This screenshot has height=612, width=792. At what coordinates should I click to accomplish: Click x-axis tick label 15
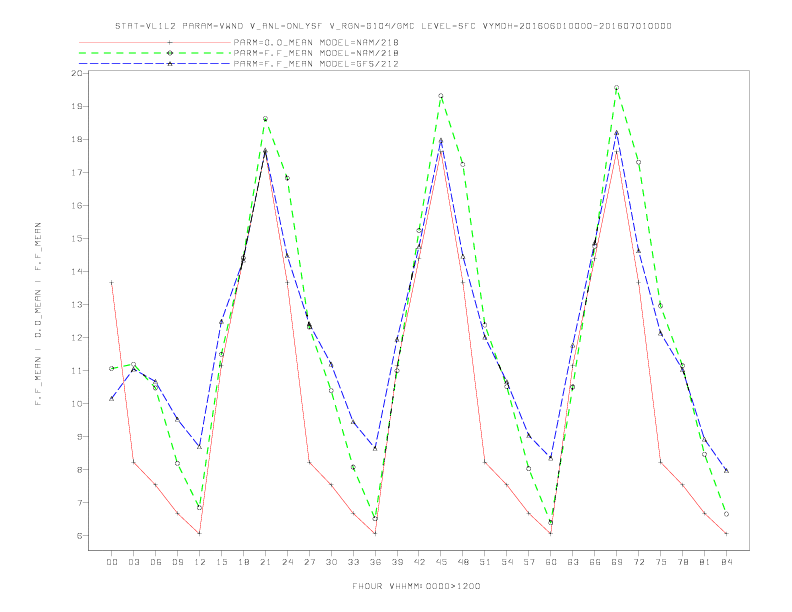point(221,562)
